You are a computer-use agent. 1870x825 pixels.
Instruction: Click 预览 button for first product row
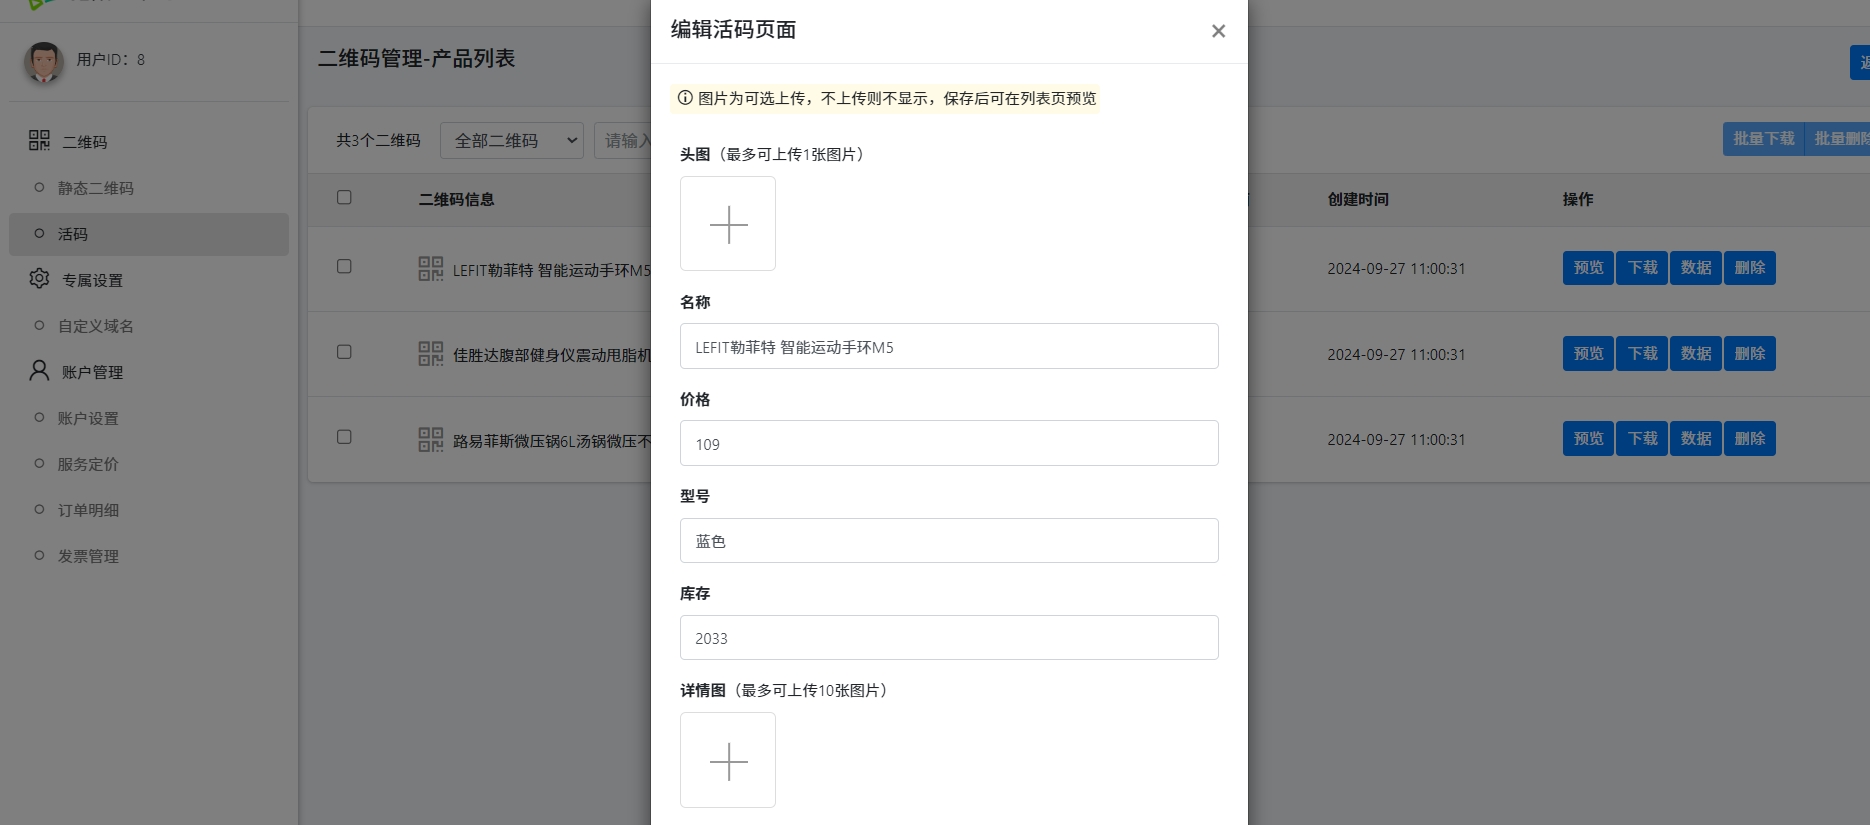coord(1588,268)
